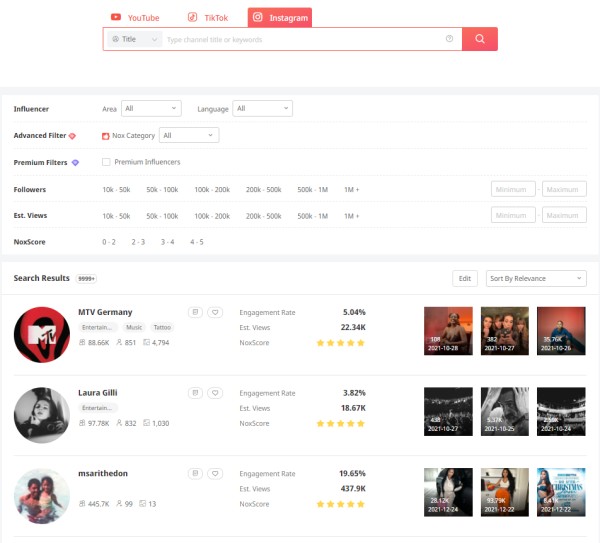Click the compare icon beside MTV Germany
Screen dimensions: 600x543
point(195,312)
